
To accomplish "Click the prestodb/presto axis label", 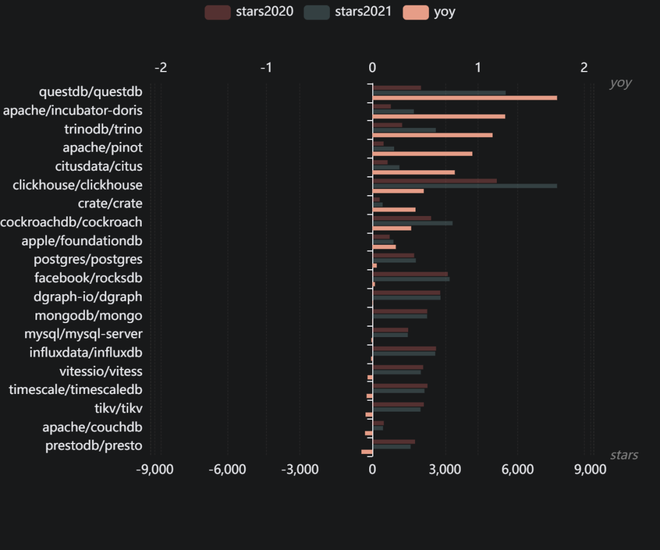I will [94, 445].
